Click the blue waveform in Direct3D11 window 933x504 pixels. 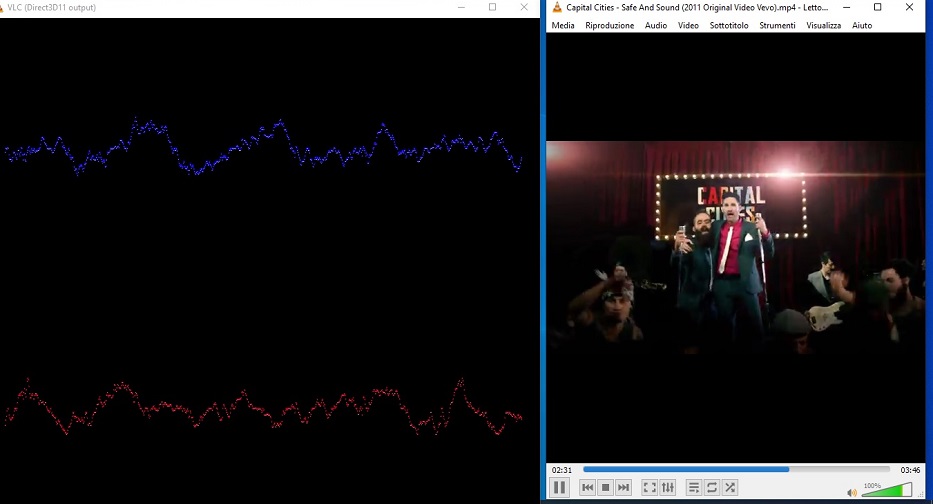(x=264, y=147)
